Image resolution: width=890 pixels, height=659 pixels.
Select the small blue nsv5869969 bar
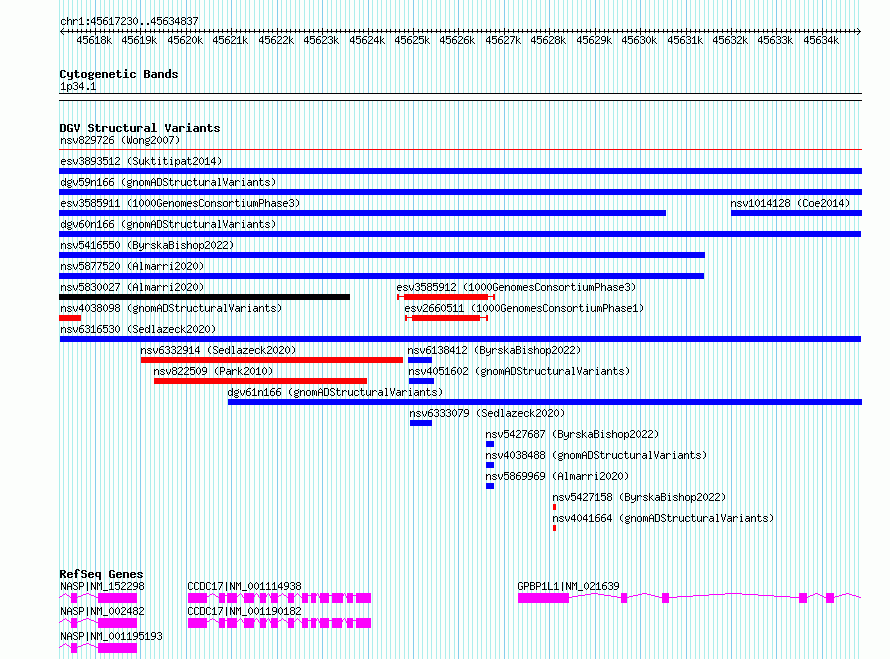490,486
